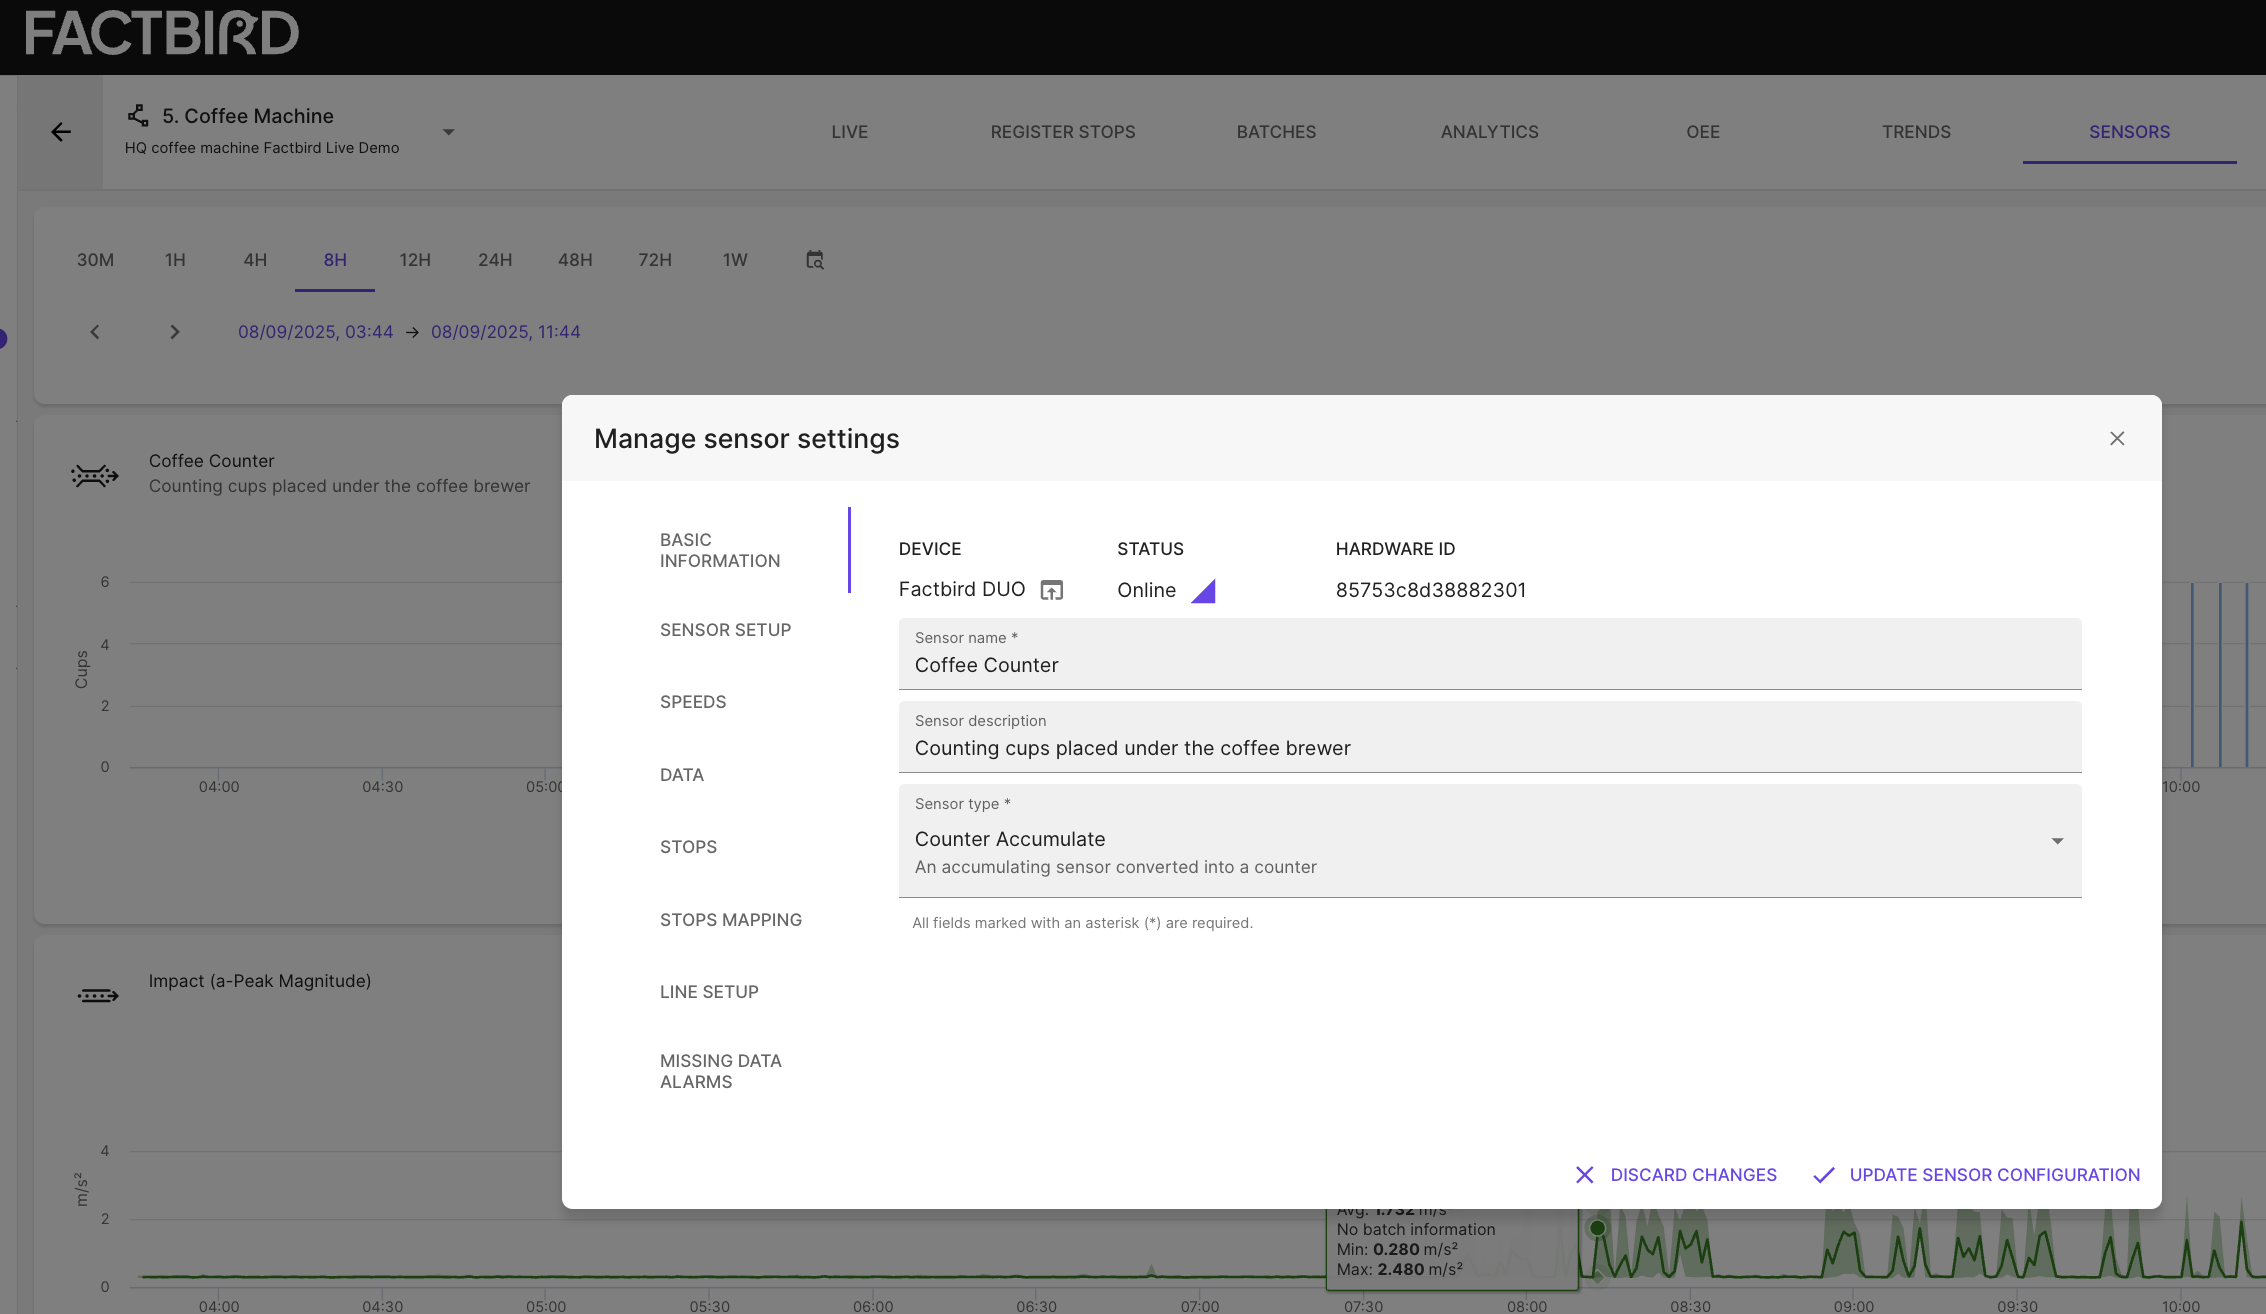Open DATA settings section
The image size is (2266, 1314).
tap(682, 775)
